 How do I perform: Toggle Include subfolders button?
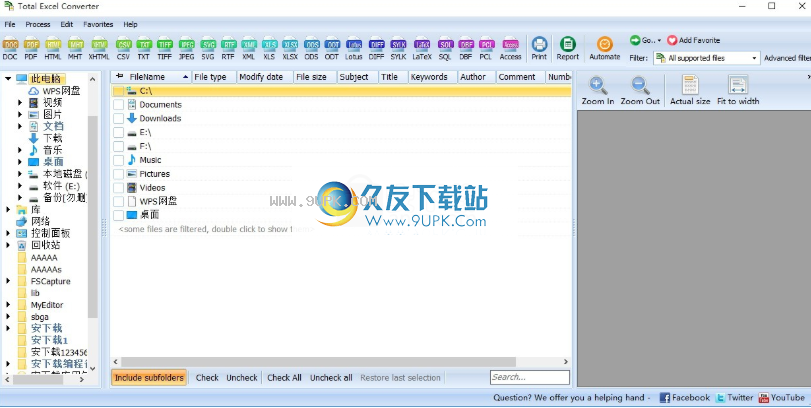[149, 377]
